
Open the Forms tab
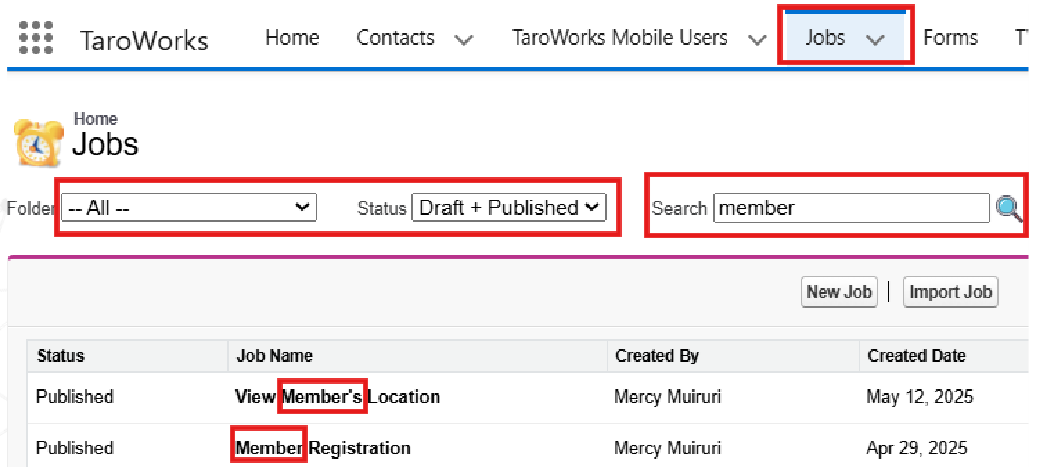point(950,38)
